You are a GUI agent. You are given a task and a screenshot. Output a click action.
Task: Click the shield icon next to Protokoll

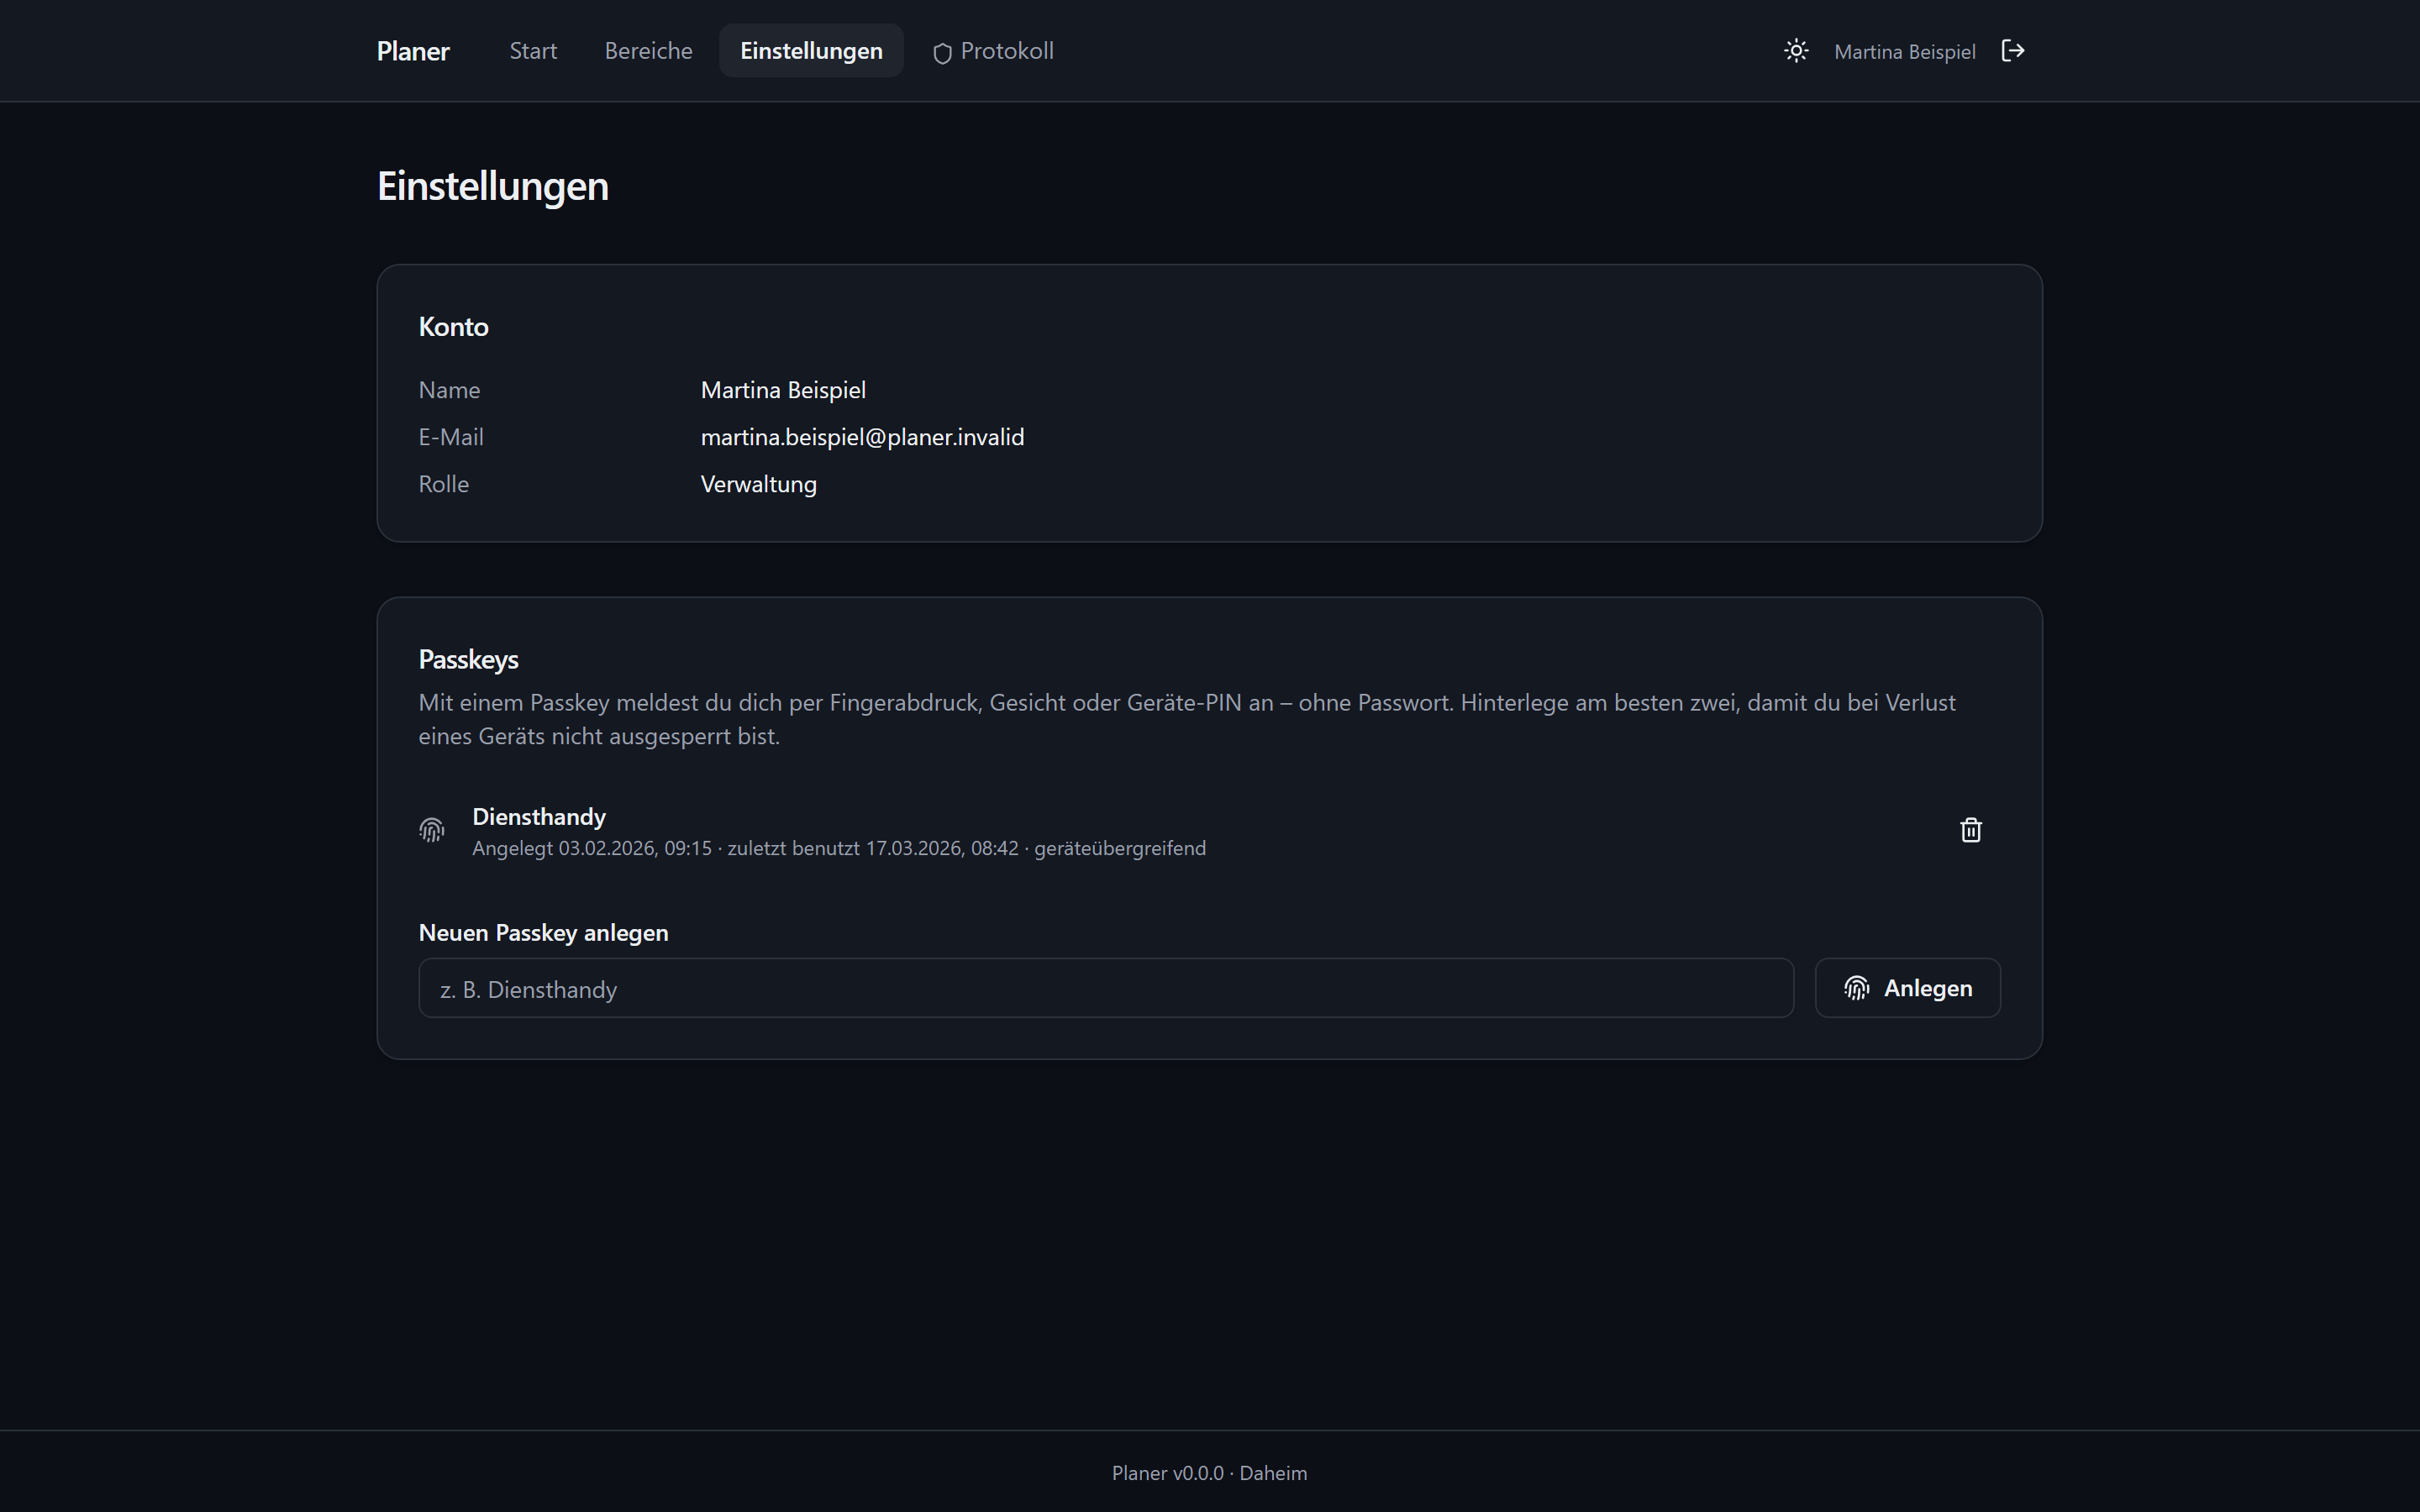tap(942, 53)
